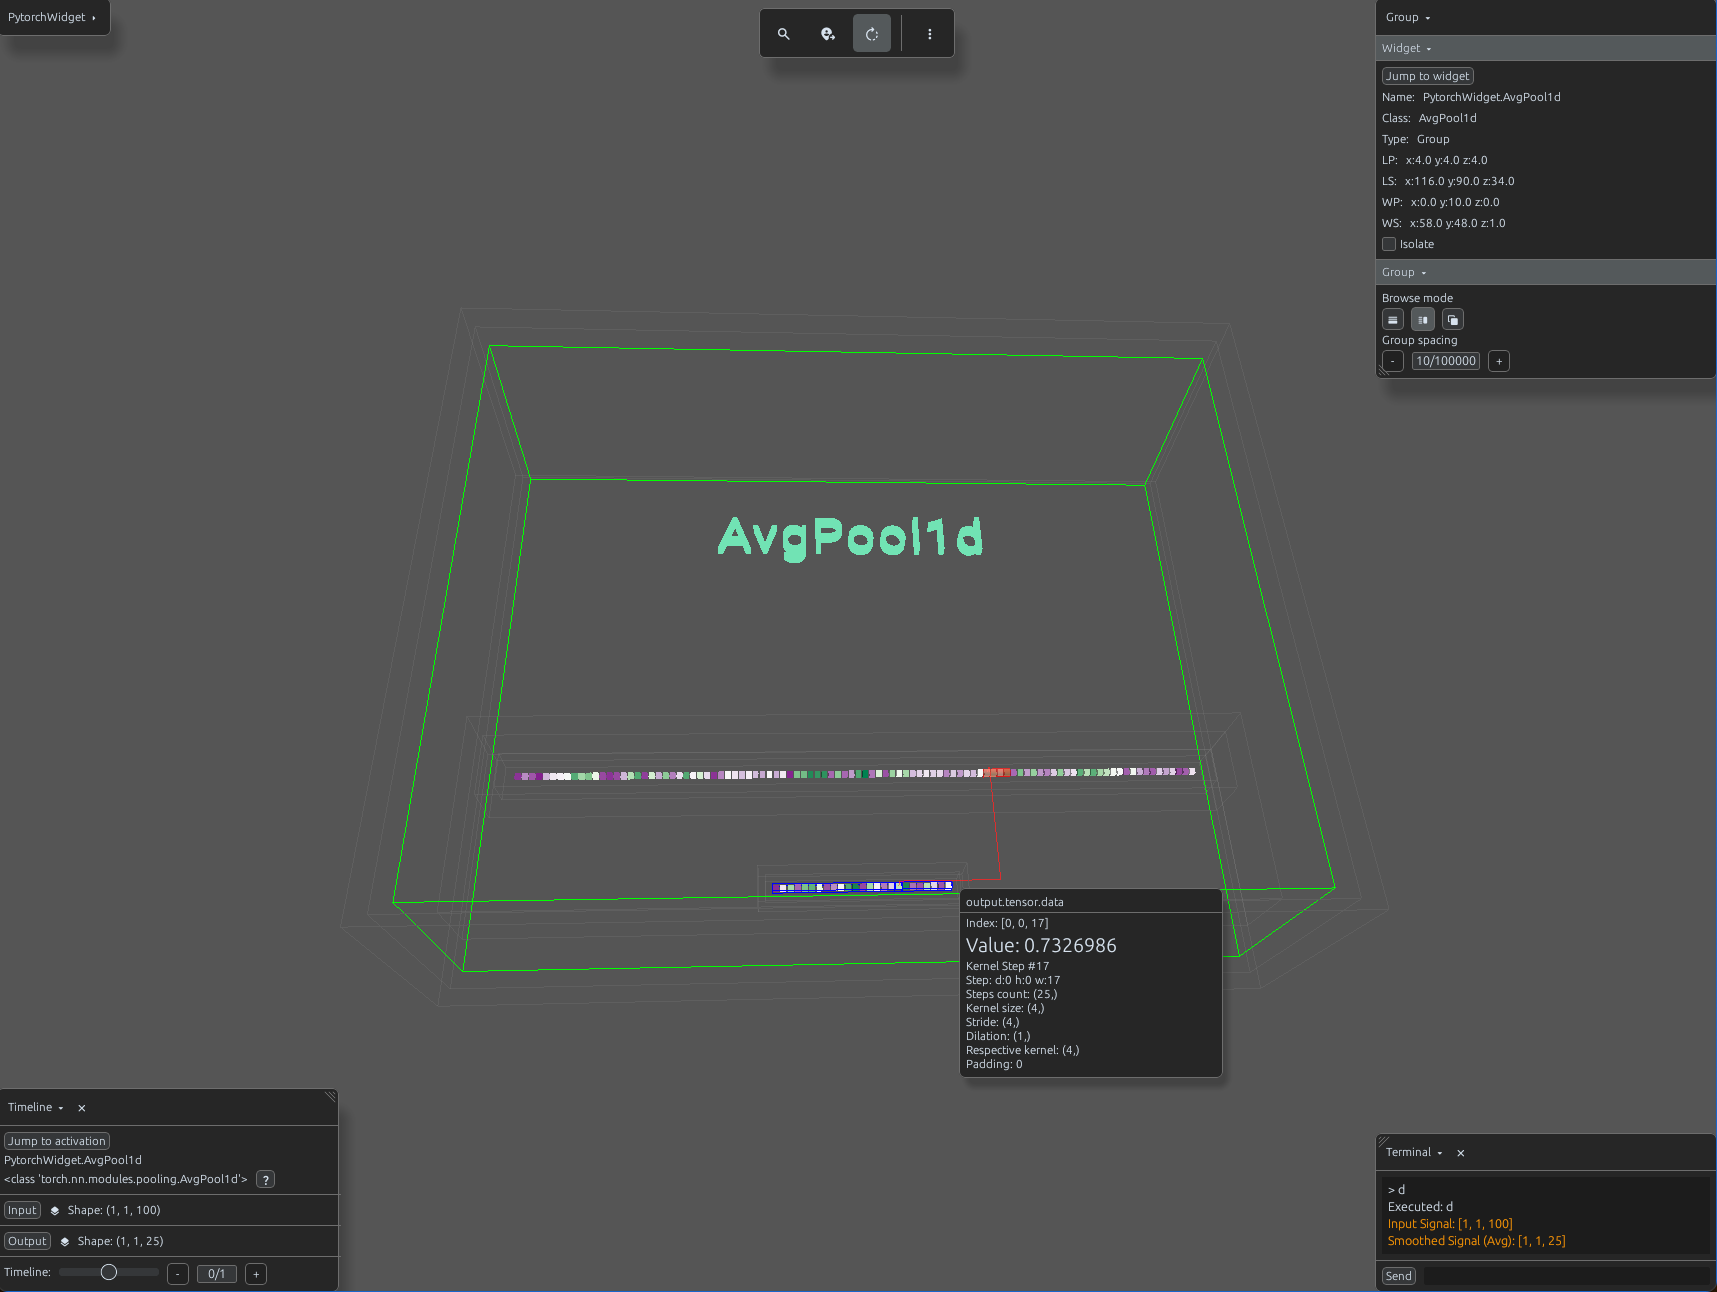Open the Timeline panel dropdown arrow

click(61, 1108)
